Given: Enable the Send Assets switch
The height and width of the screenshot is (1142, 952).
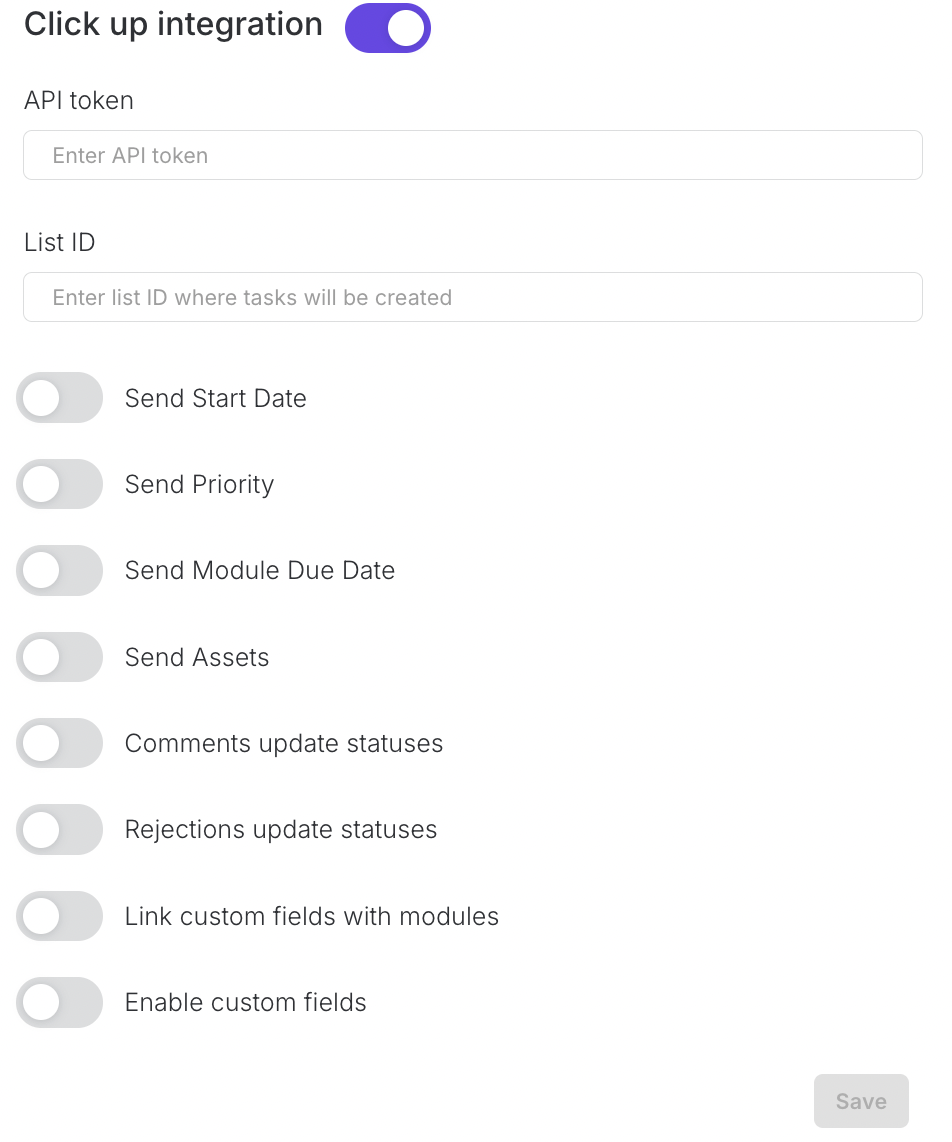Looking at the screenshot, I should click(60, 657).
